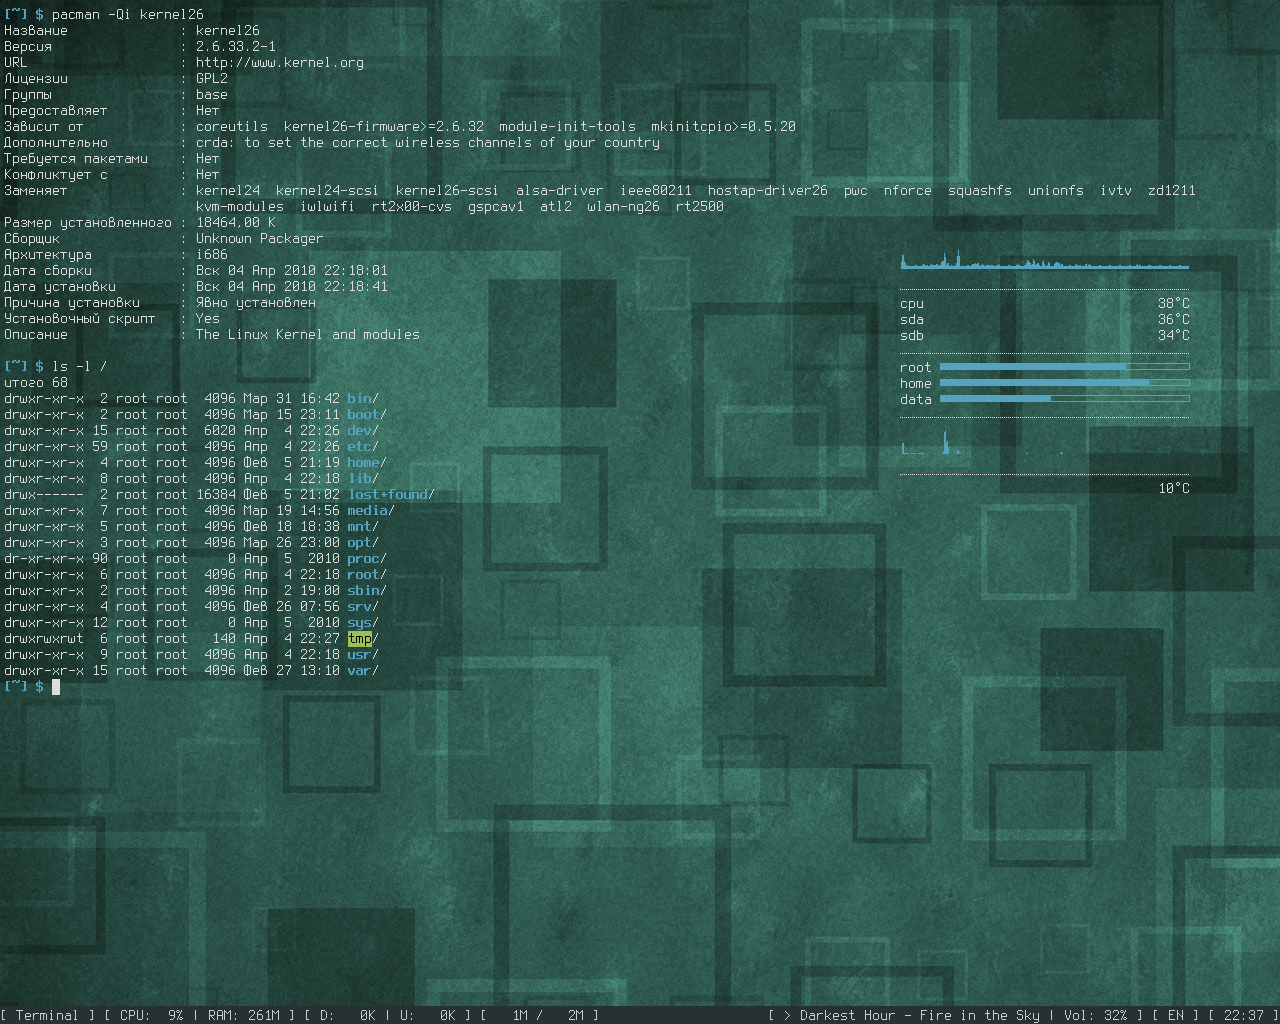
Task: Select the dev/ directory entry
Action: point(363,430)
